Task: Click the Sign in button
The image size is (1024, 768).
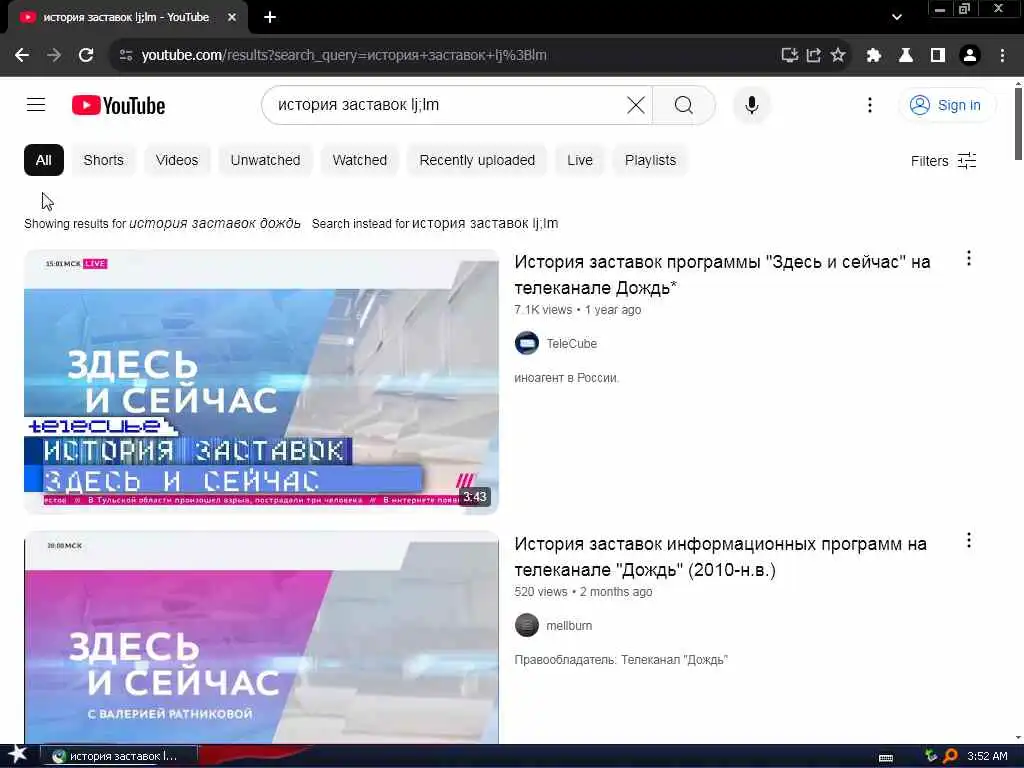Action: pos(947,104)
